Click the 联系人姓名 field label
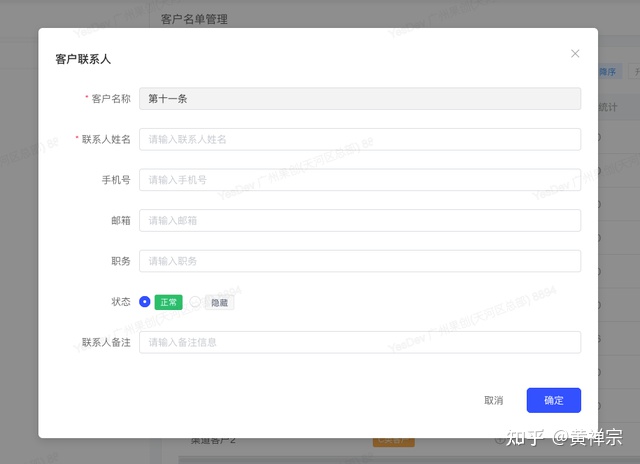Image resolution: width=640 pixels, height=464 pixels. 106,139
